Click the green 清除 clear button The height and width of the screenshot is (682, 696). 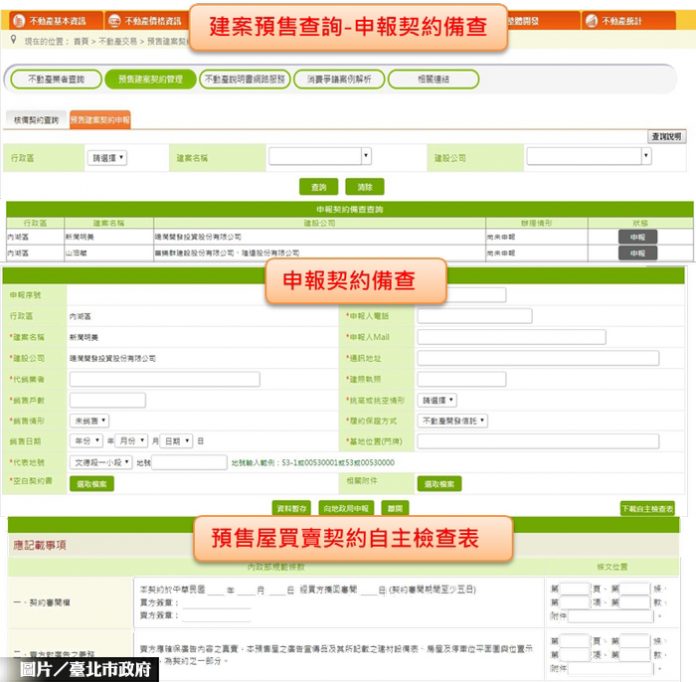point(365,187)
